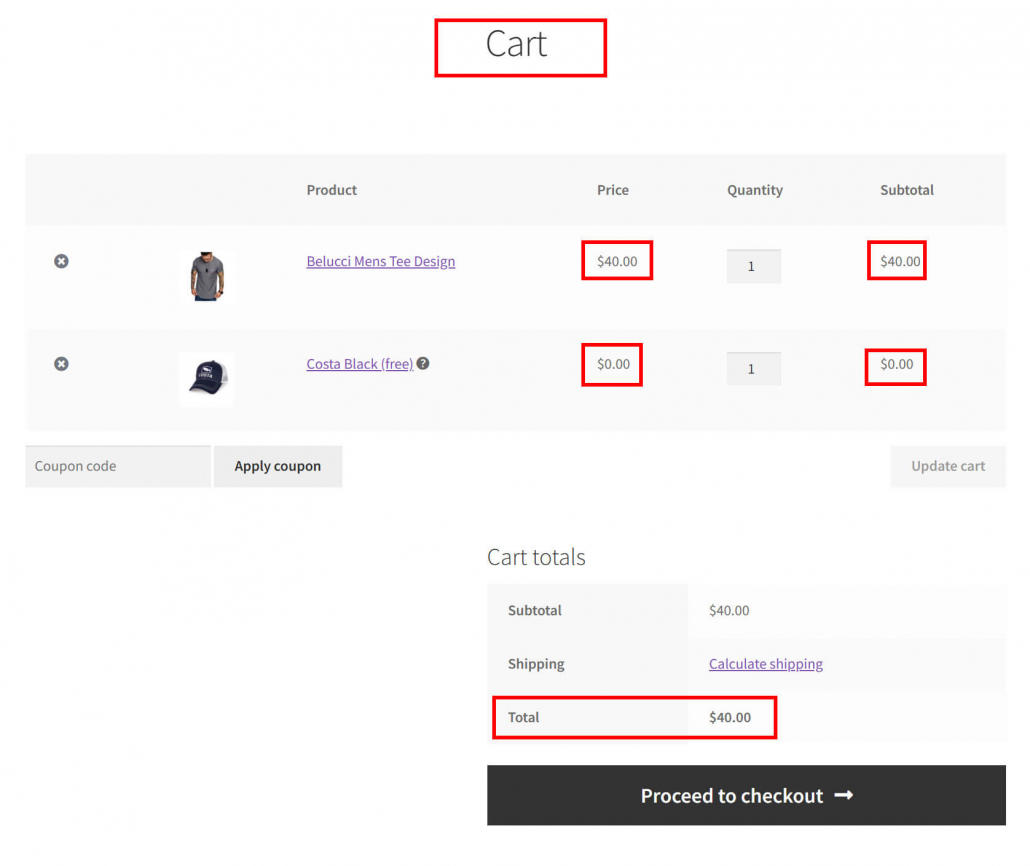This screenshot has width=1030, height=866.
Task: Remove Belucci Mens Tee Design from cart
Action: point(61,261)
